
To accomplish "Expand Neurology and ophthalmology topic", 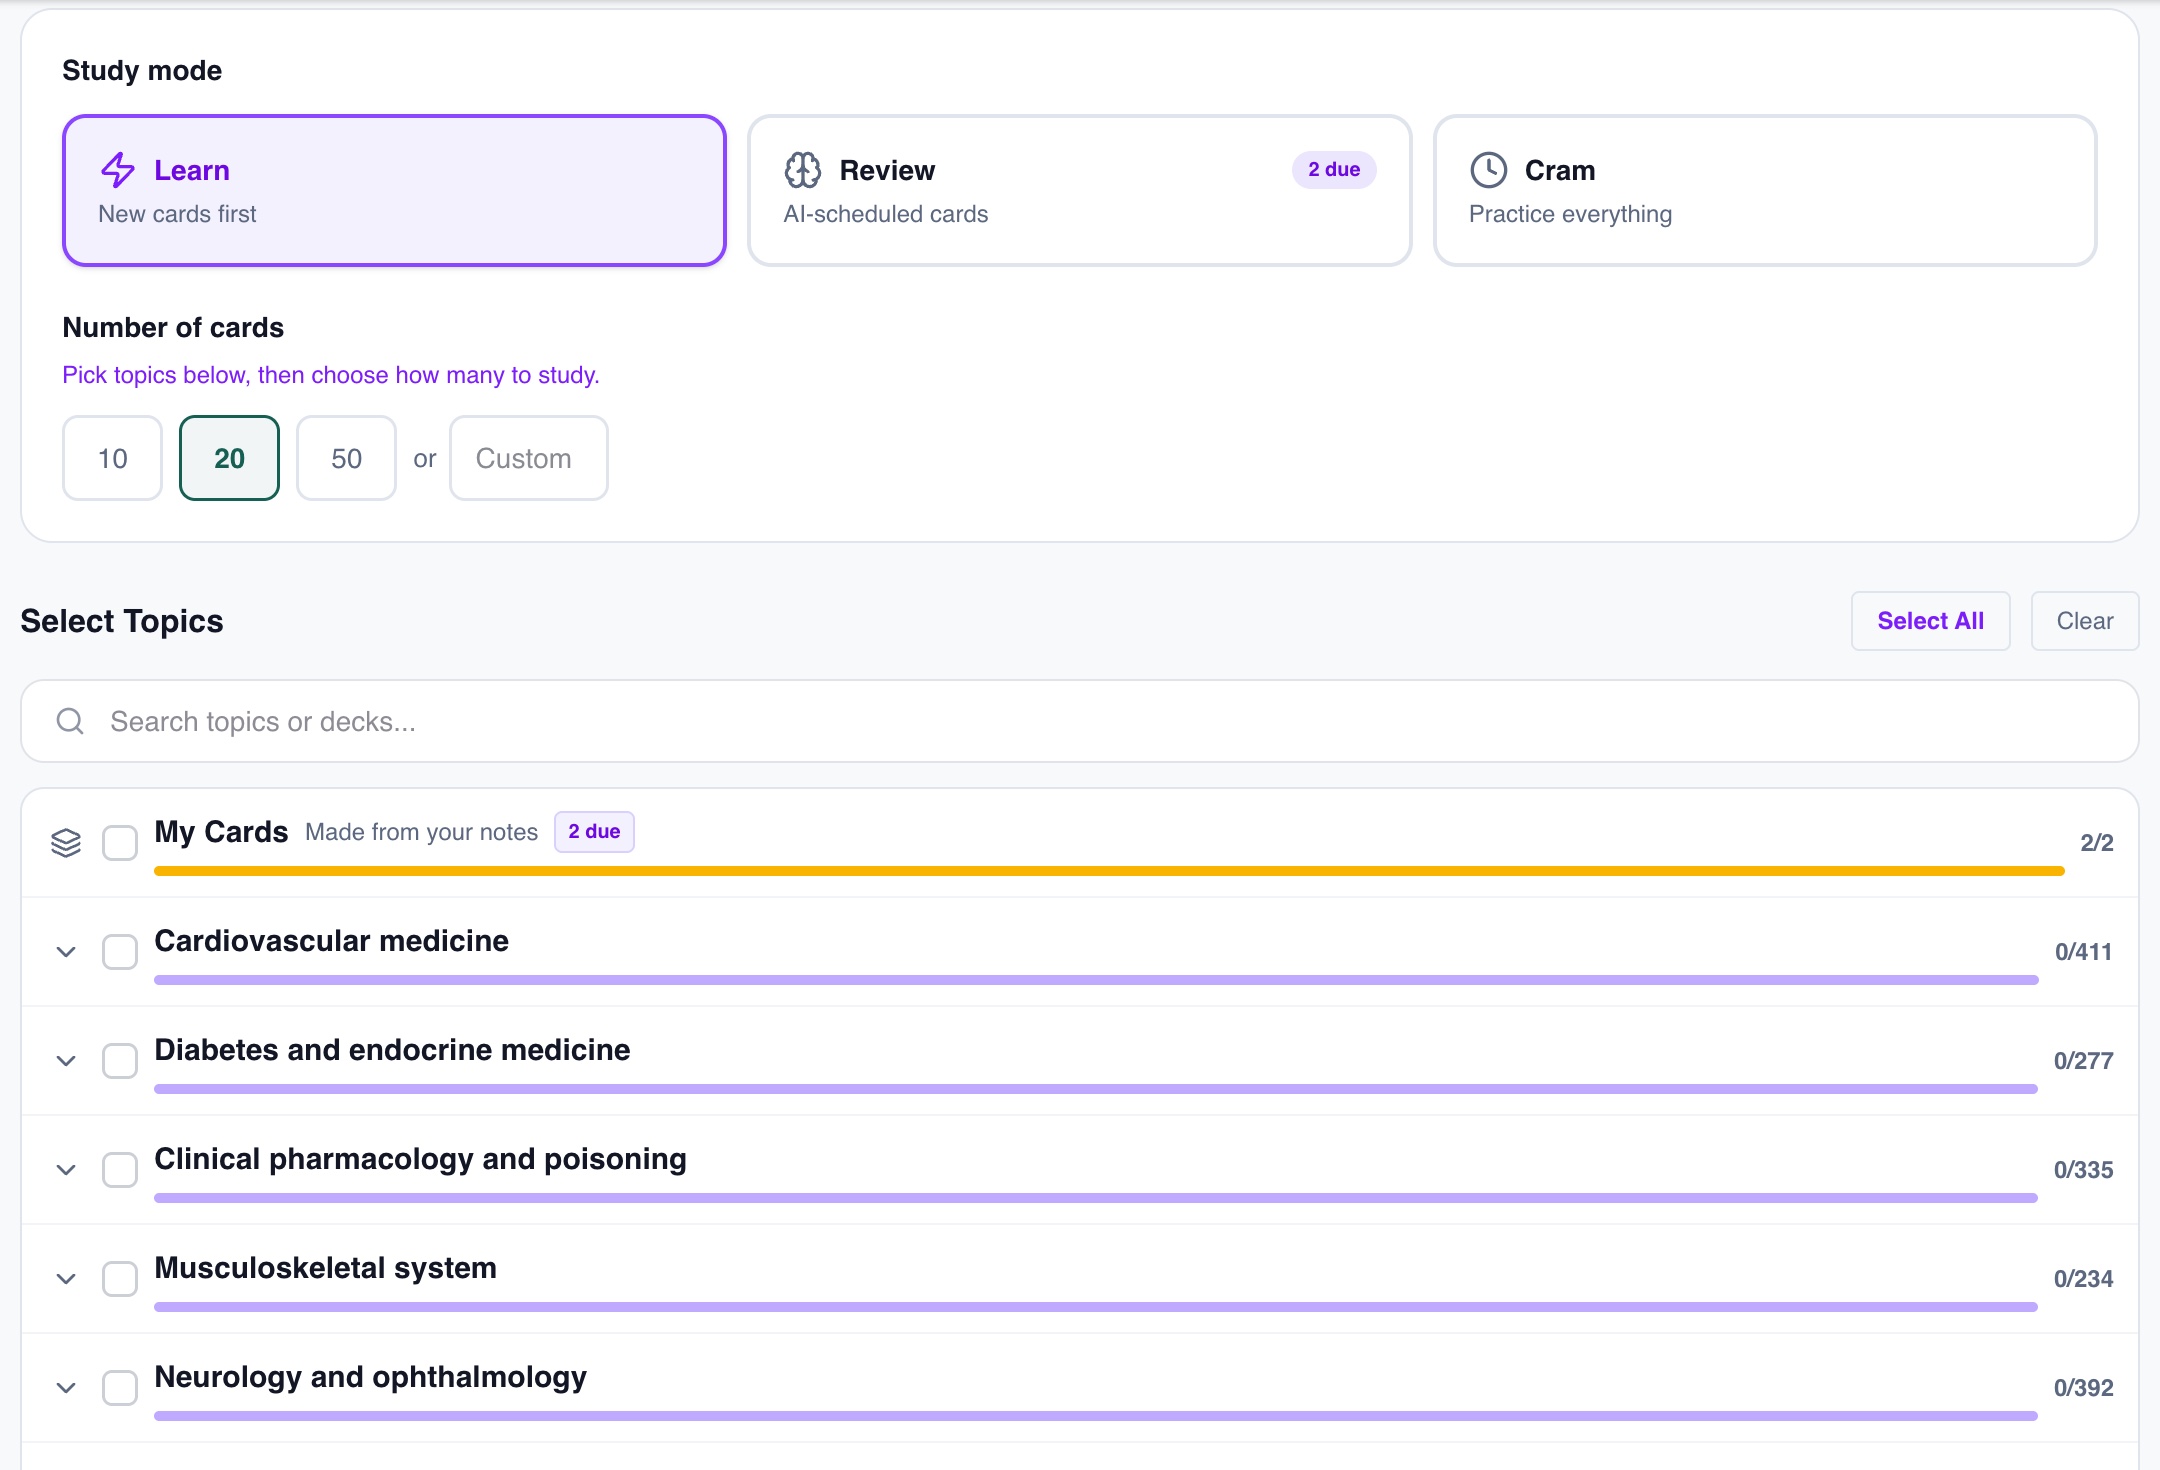I will 66,1388.
